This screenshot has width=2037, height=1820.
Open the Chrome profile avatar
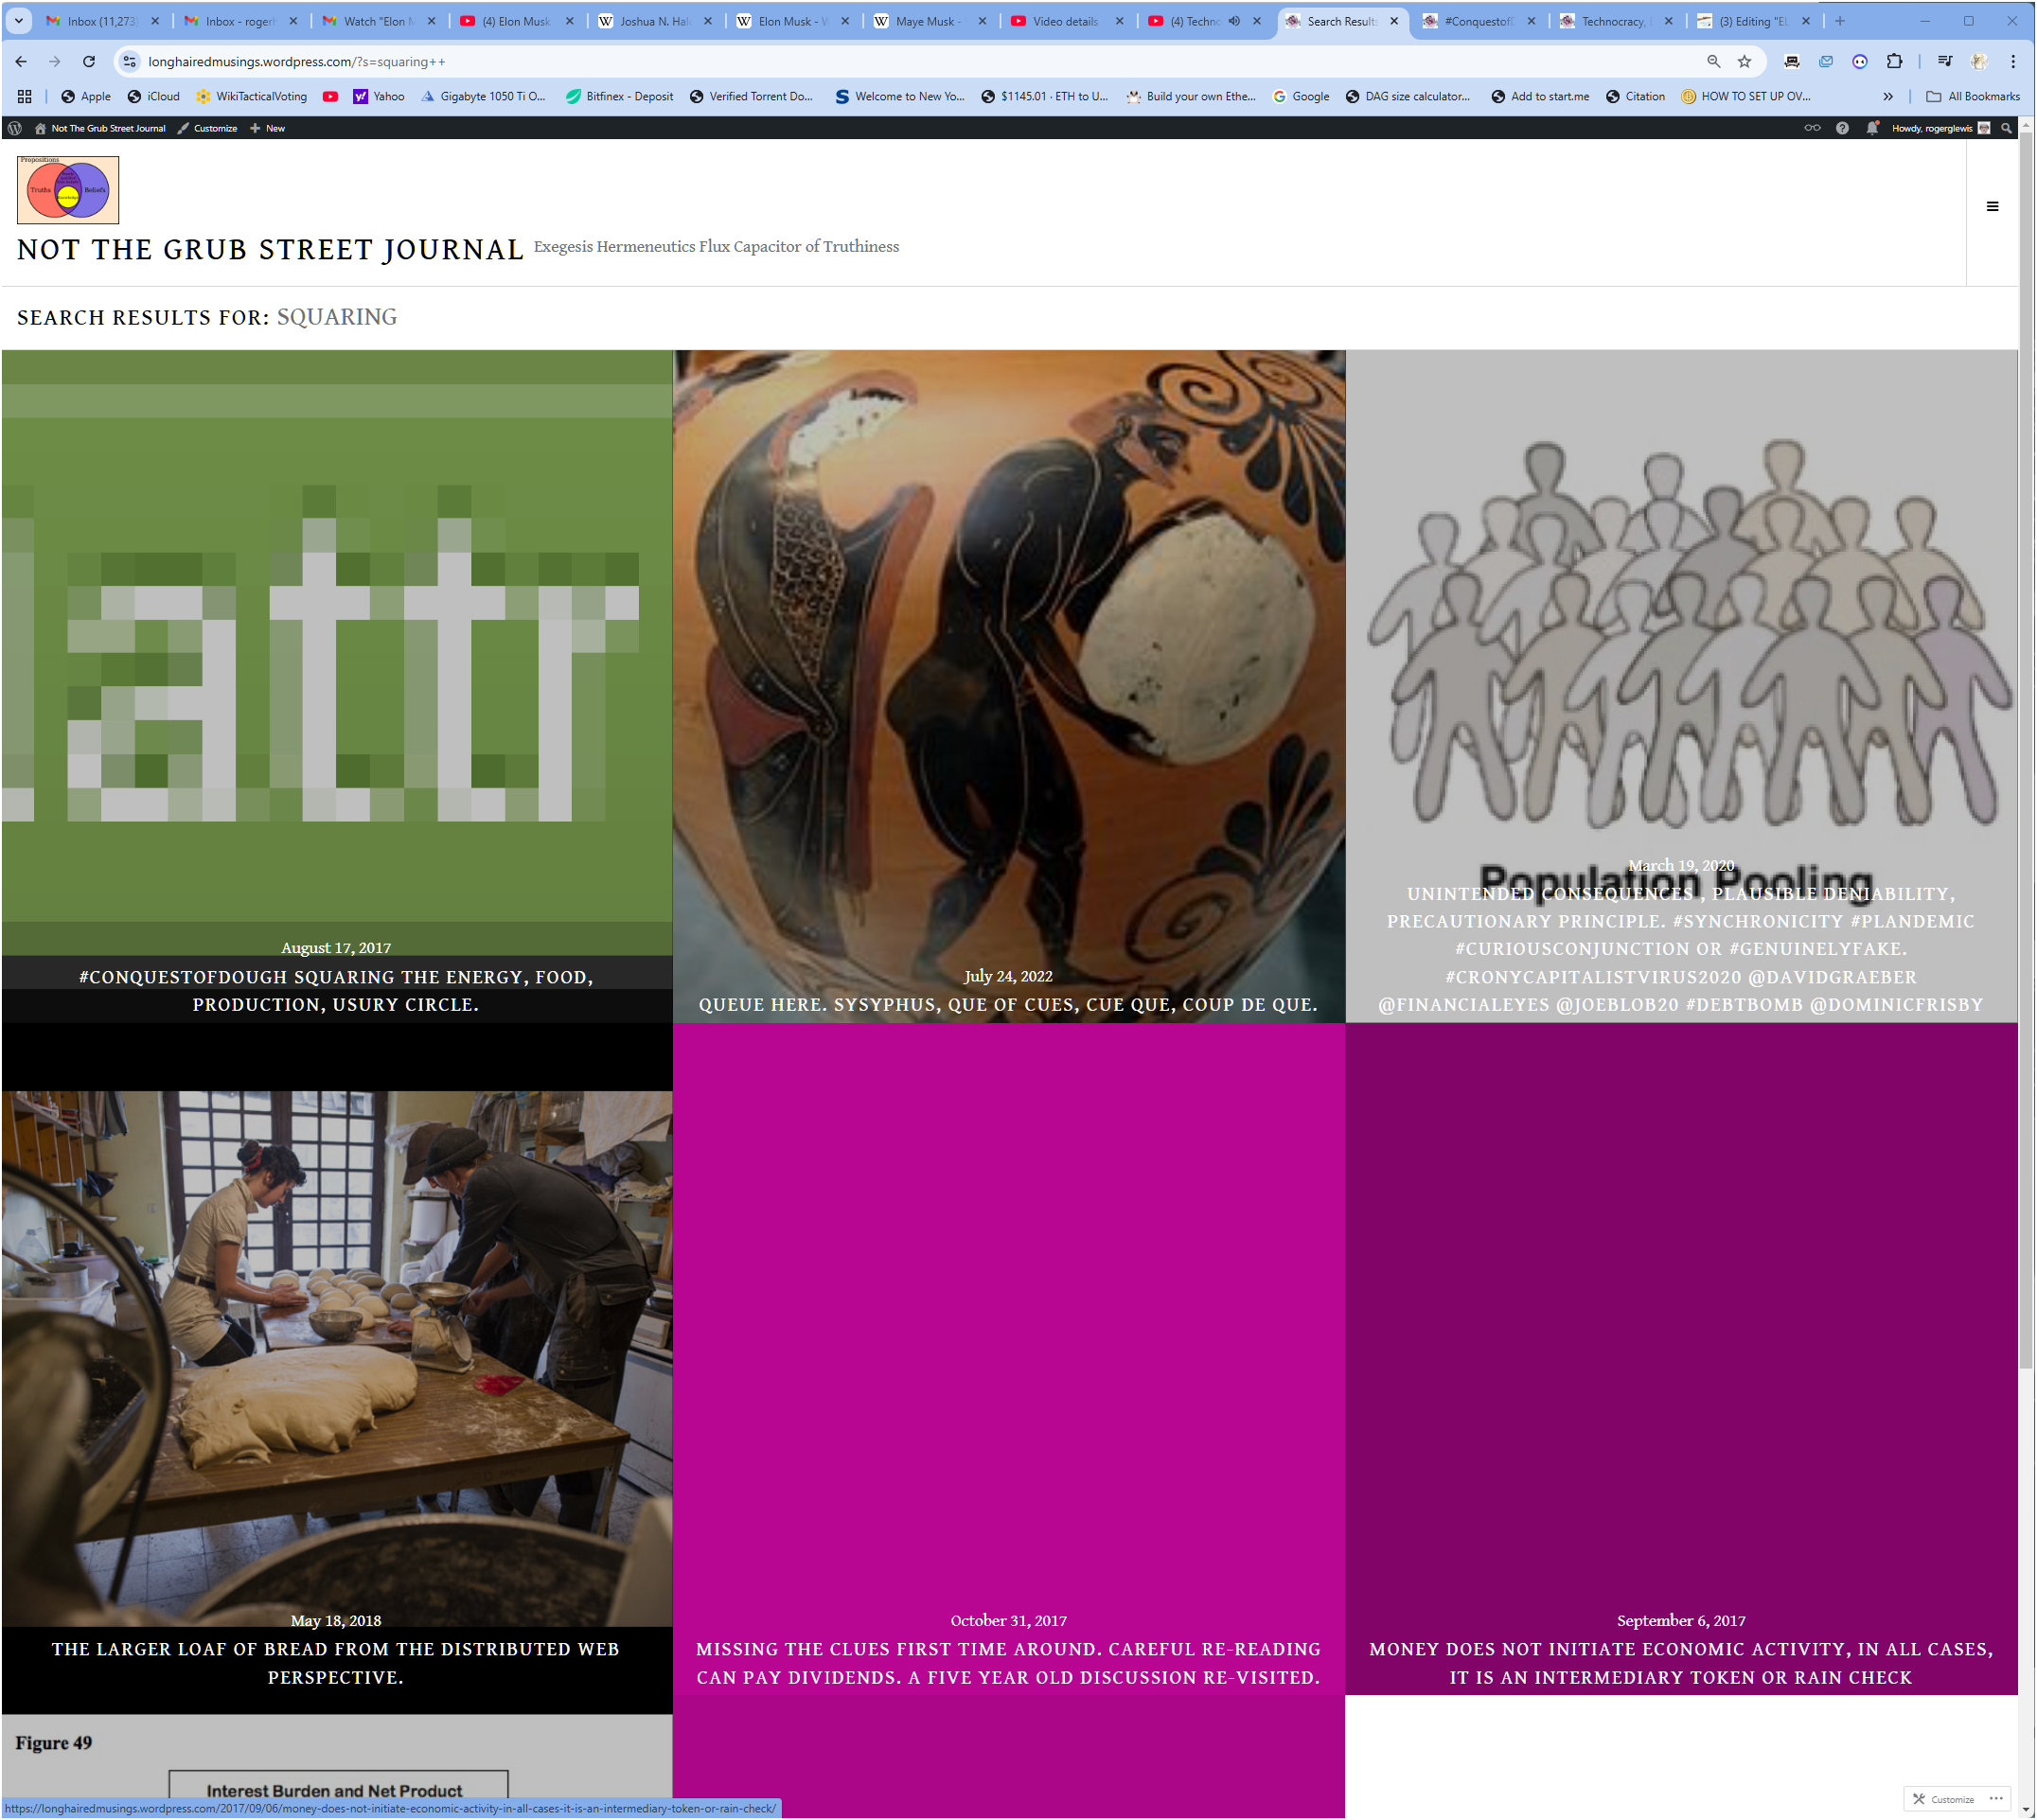[1979, 62]
